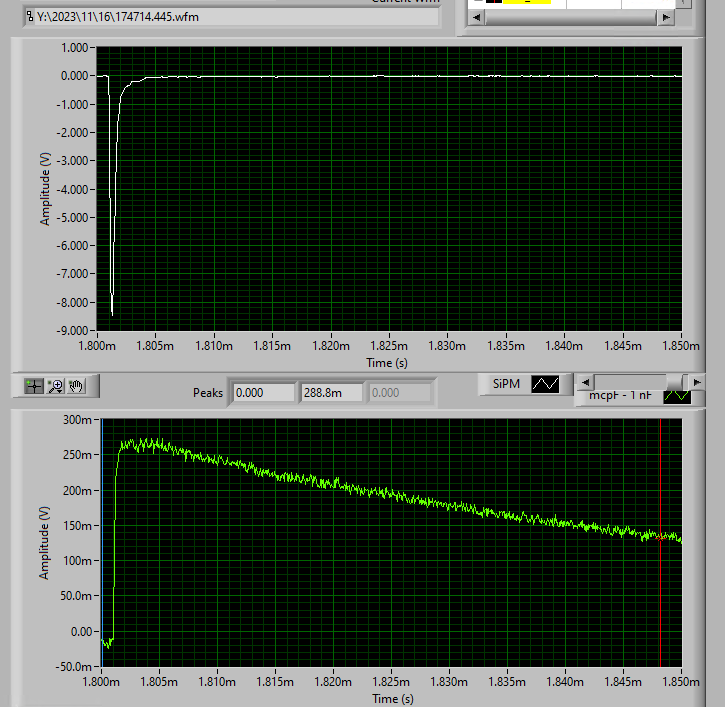Click the yellow color swatch cell
Image resolution: width=725 pixels, height=707 pixels.
tap(527, 2)
